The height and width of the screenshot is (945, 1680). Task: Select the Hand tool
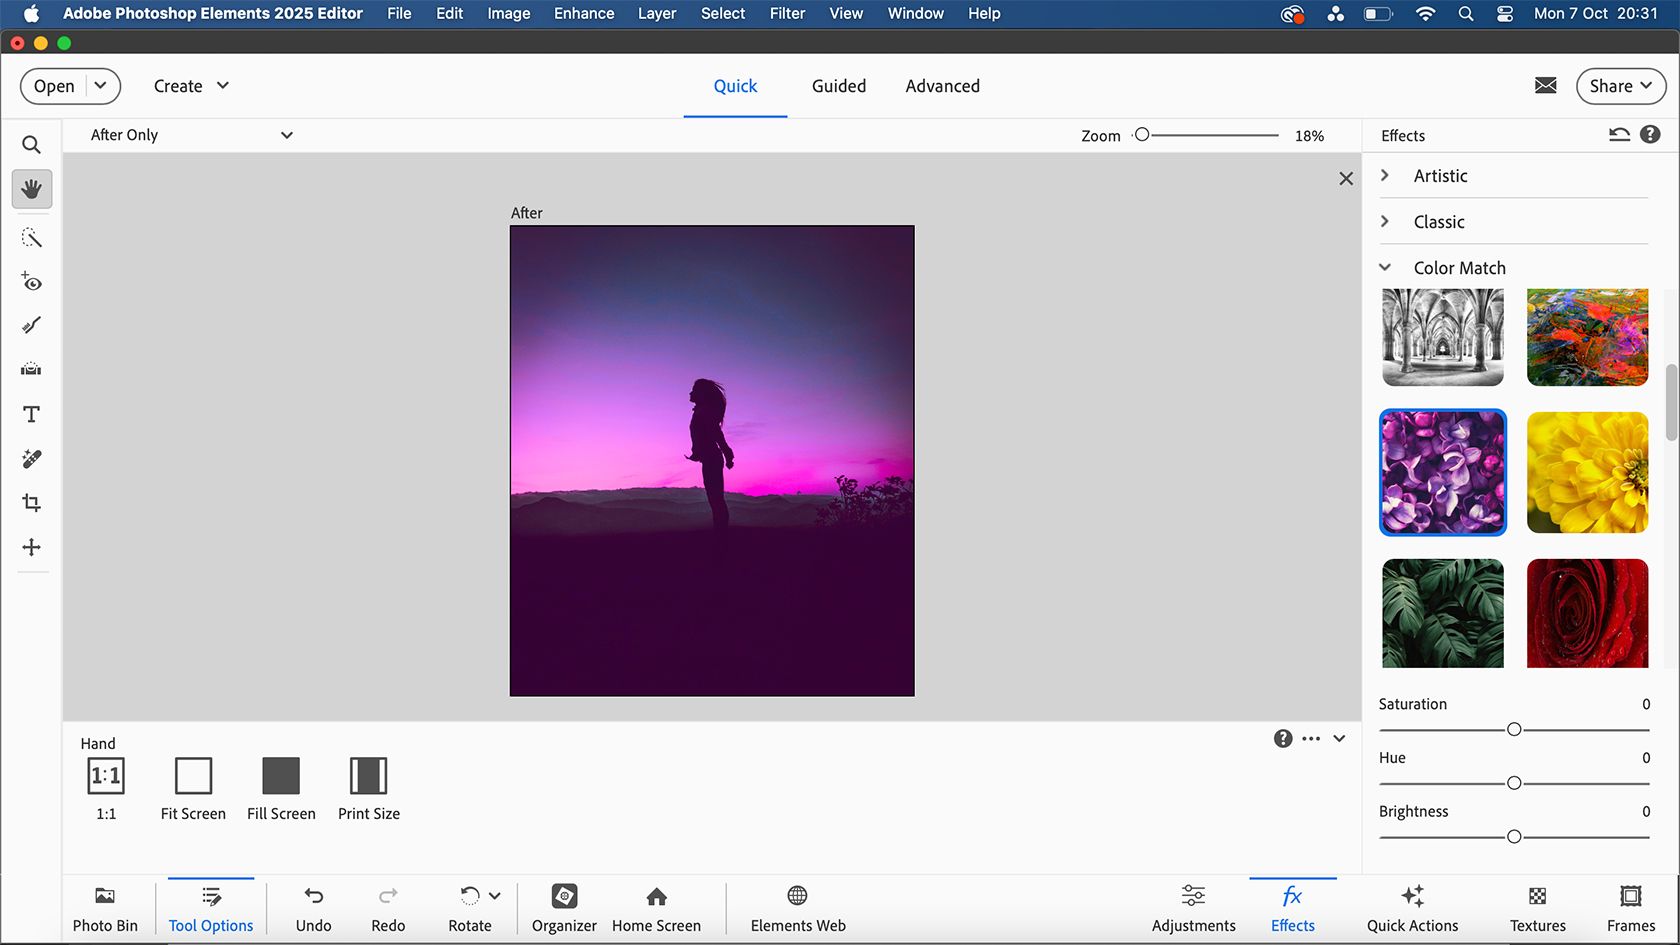click(32, 189)
